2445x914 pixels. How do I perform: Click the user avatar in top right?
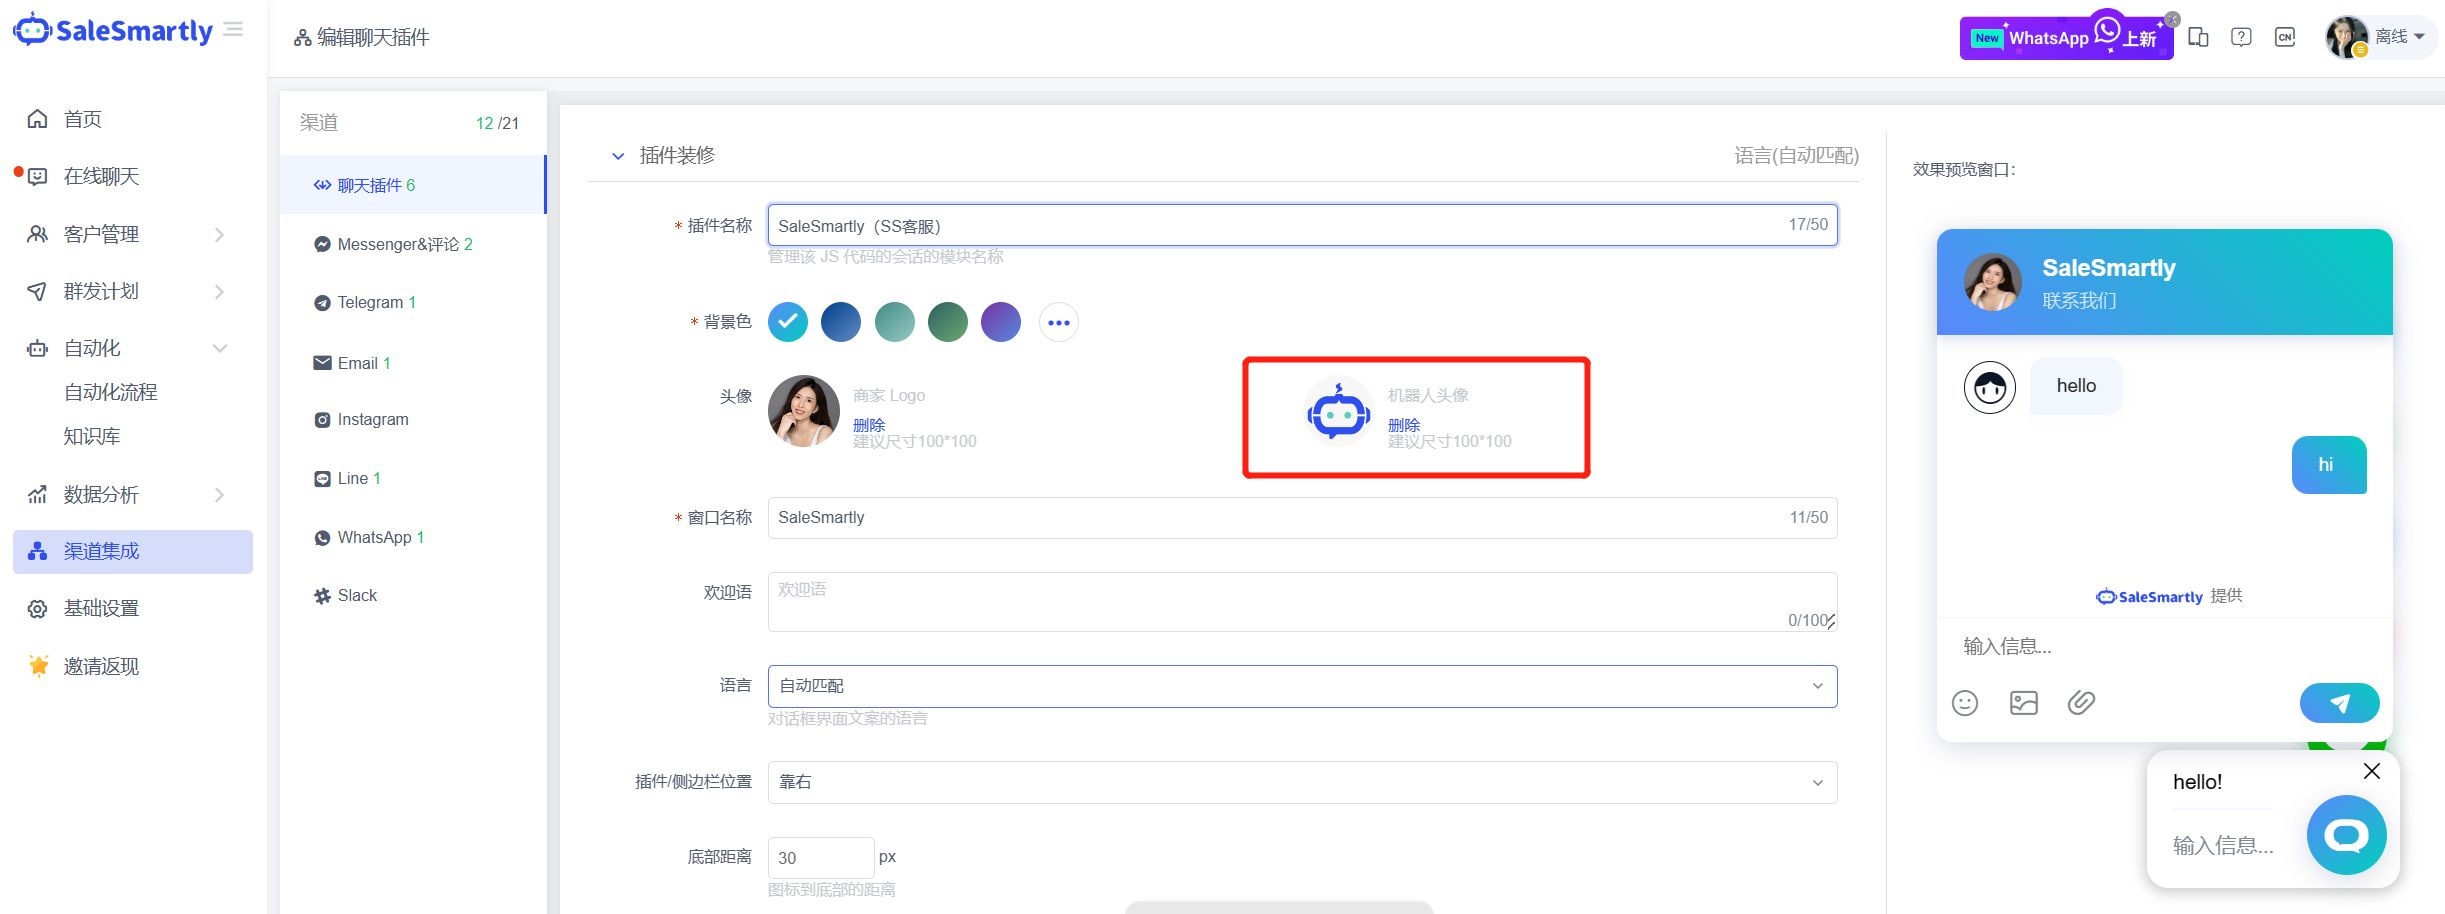tap(2346, 37)
